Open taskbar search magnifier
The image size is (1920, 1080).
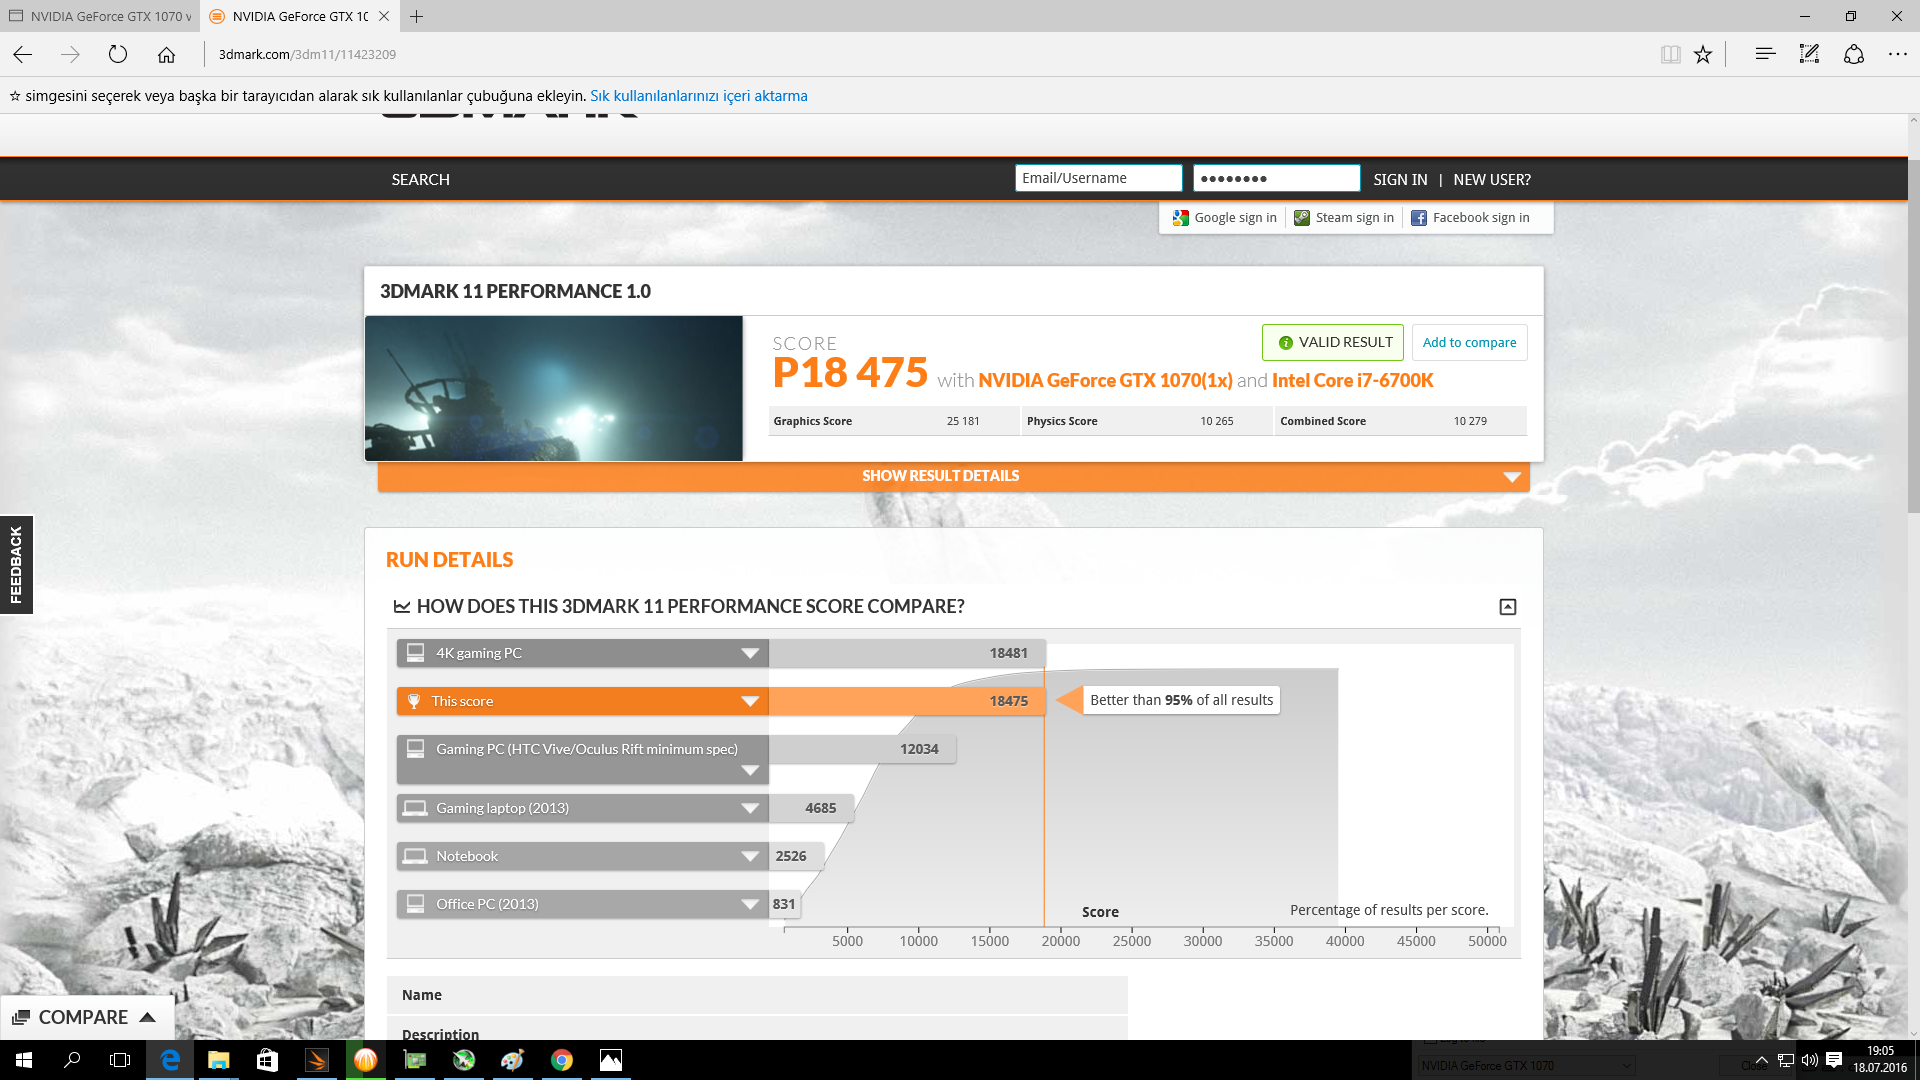(x=72, y=1060)
